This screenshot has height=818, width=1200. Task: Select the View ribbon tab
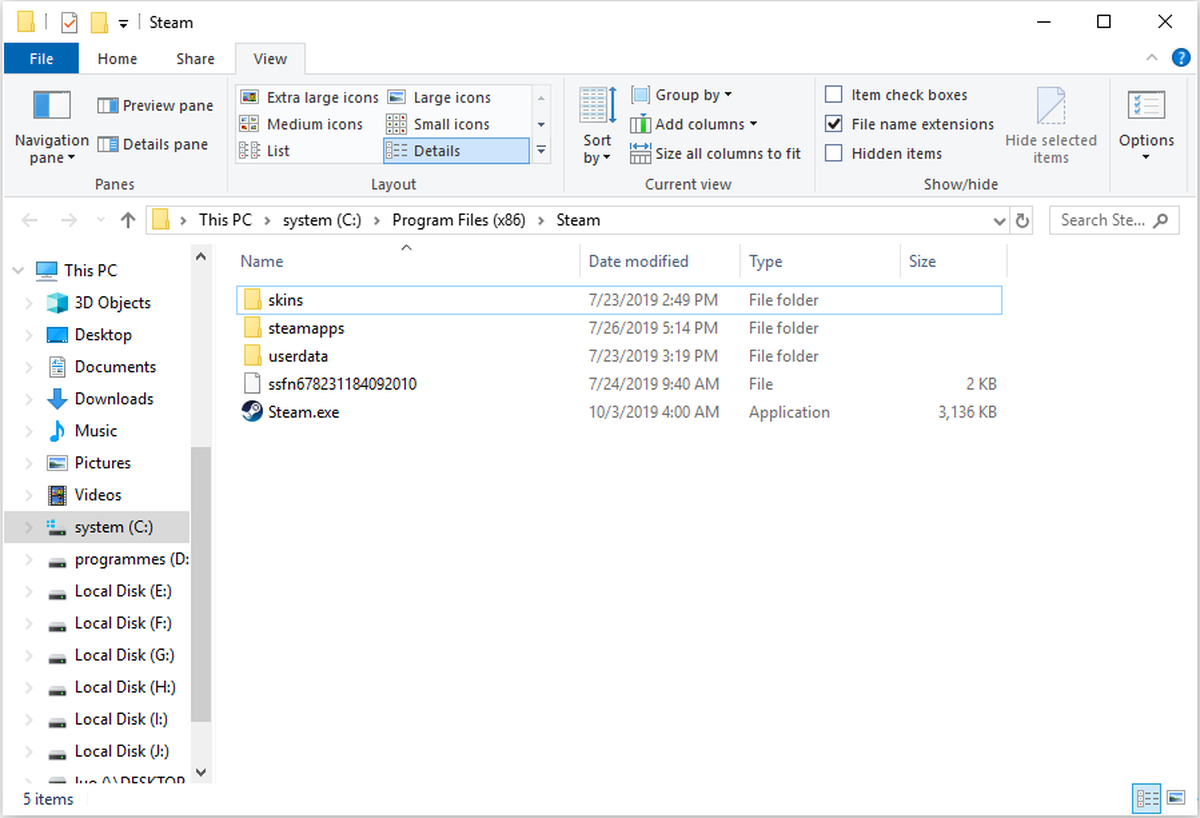[x=270, y=58]
